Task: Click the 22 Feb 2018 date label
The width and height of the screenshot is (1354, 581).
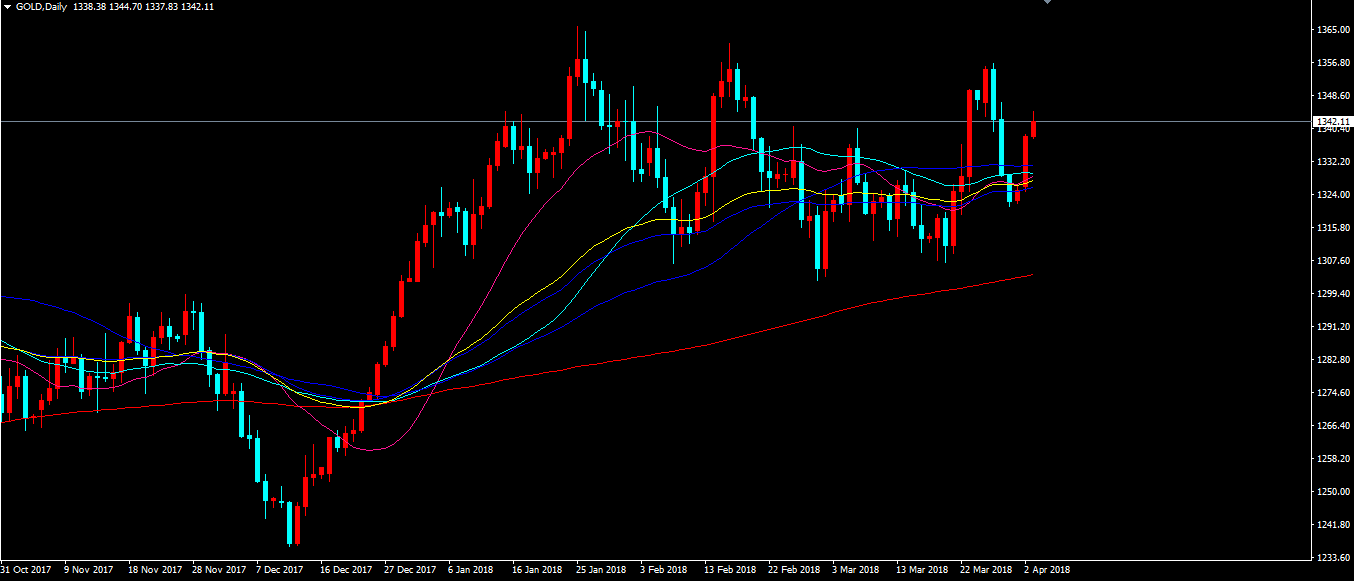Action: 794,570
